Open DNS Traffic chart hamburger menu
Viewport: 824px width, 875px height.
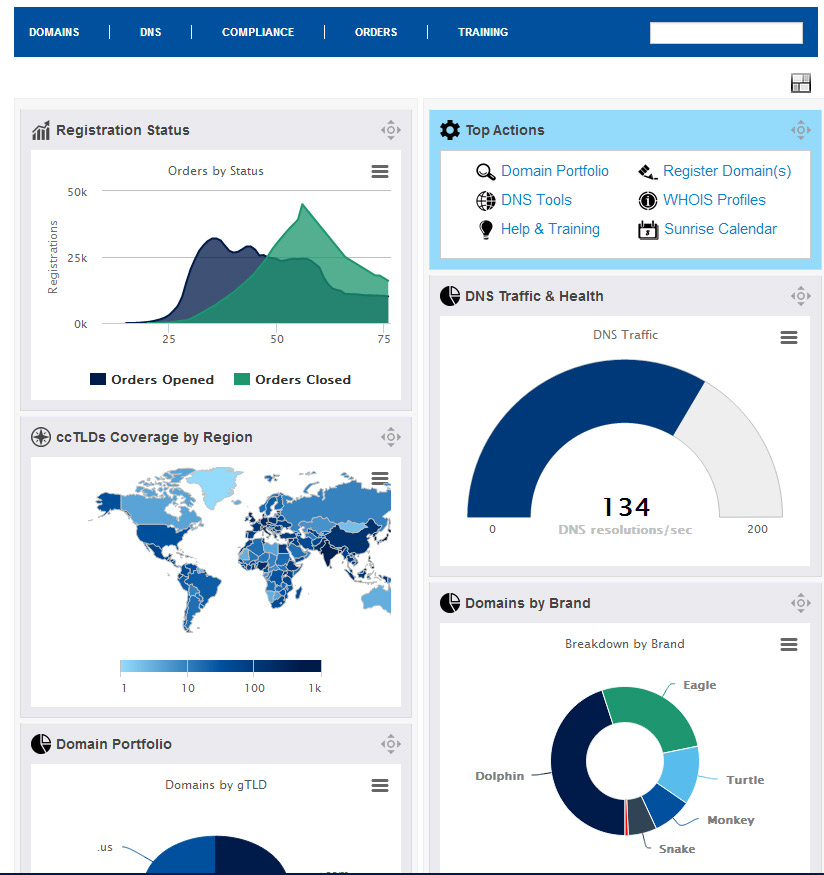[788, 337]
